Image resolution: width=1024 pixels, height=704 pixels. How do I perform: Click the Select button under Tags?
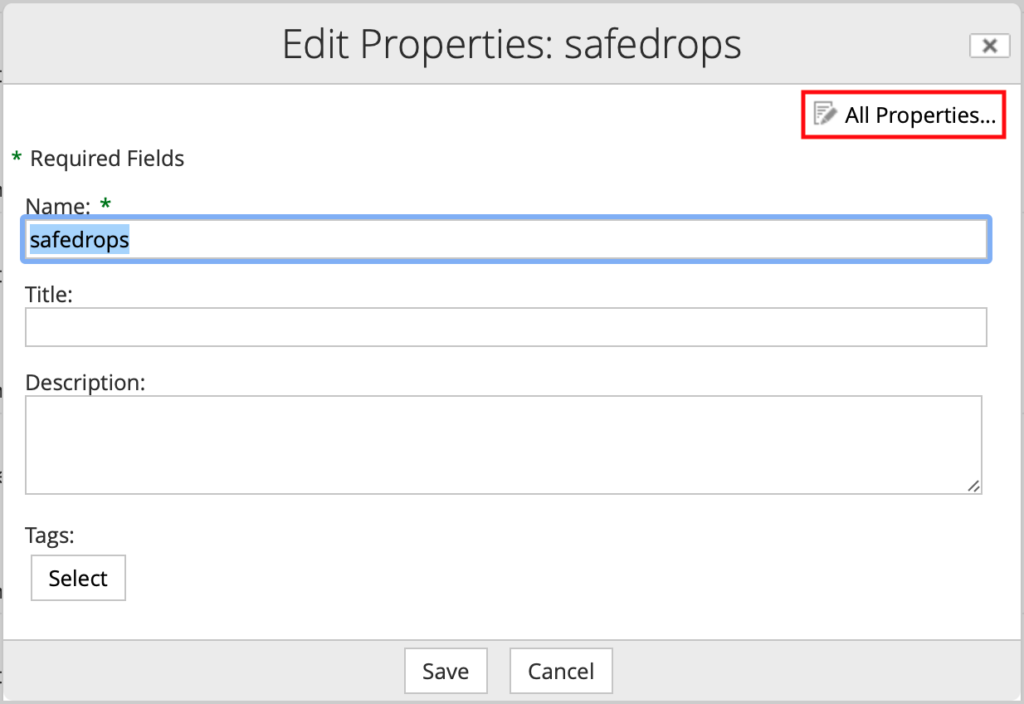77,577
